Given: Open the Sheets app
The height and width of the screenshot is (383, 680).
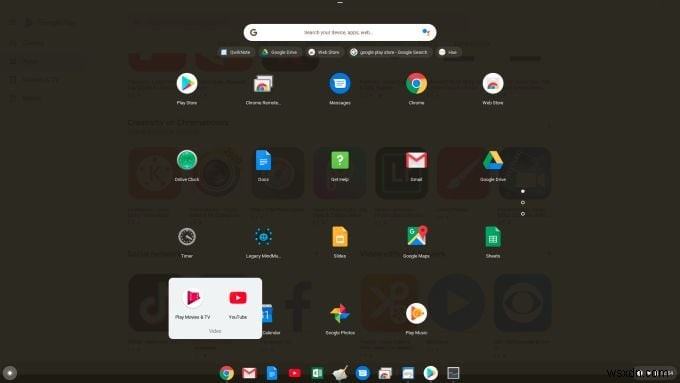Looking at the screenshot, I should pyautogui.click(x=493, y=237).
